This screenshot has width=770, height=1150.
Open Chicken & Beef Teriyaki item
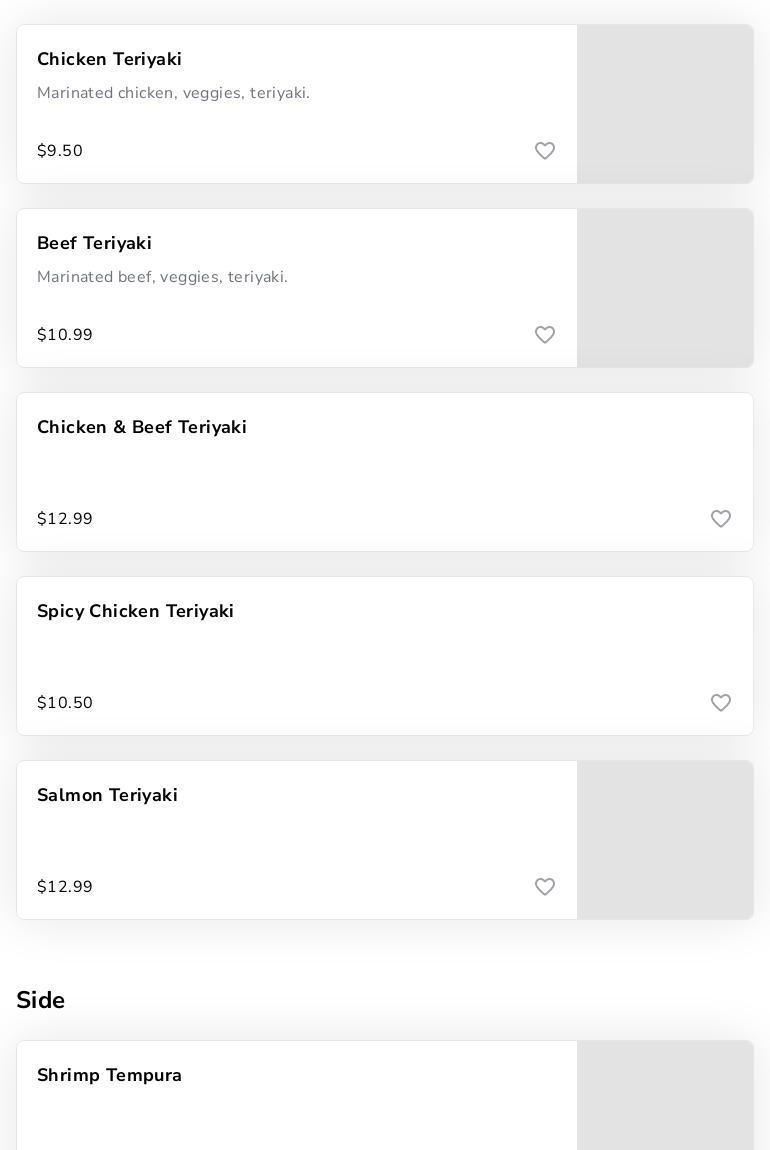tap(142, 428)
